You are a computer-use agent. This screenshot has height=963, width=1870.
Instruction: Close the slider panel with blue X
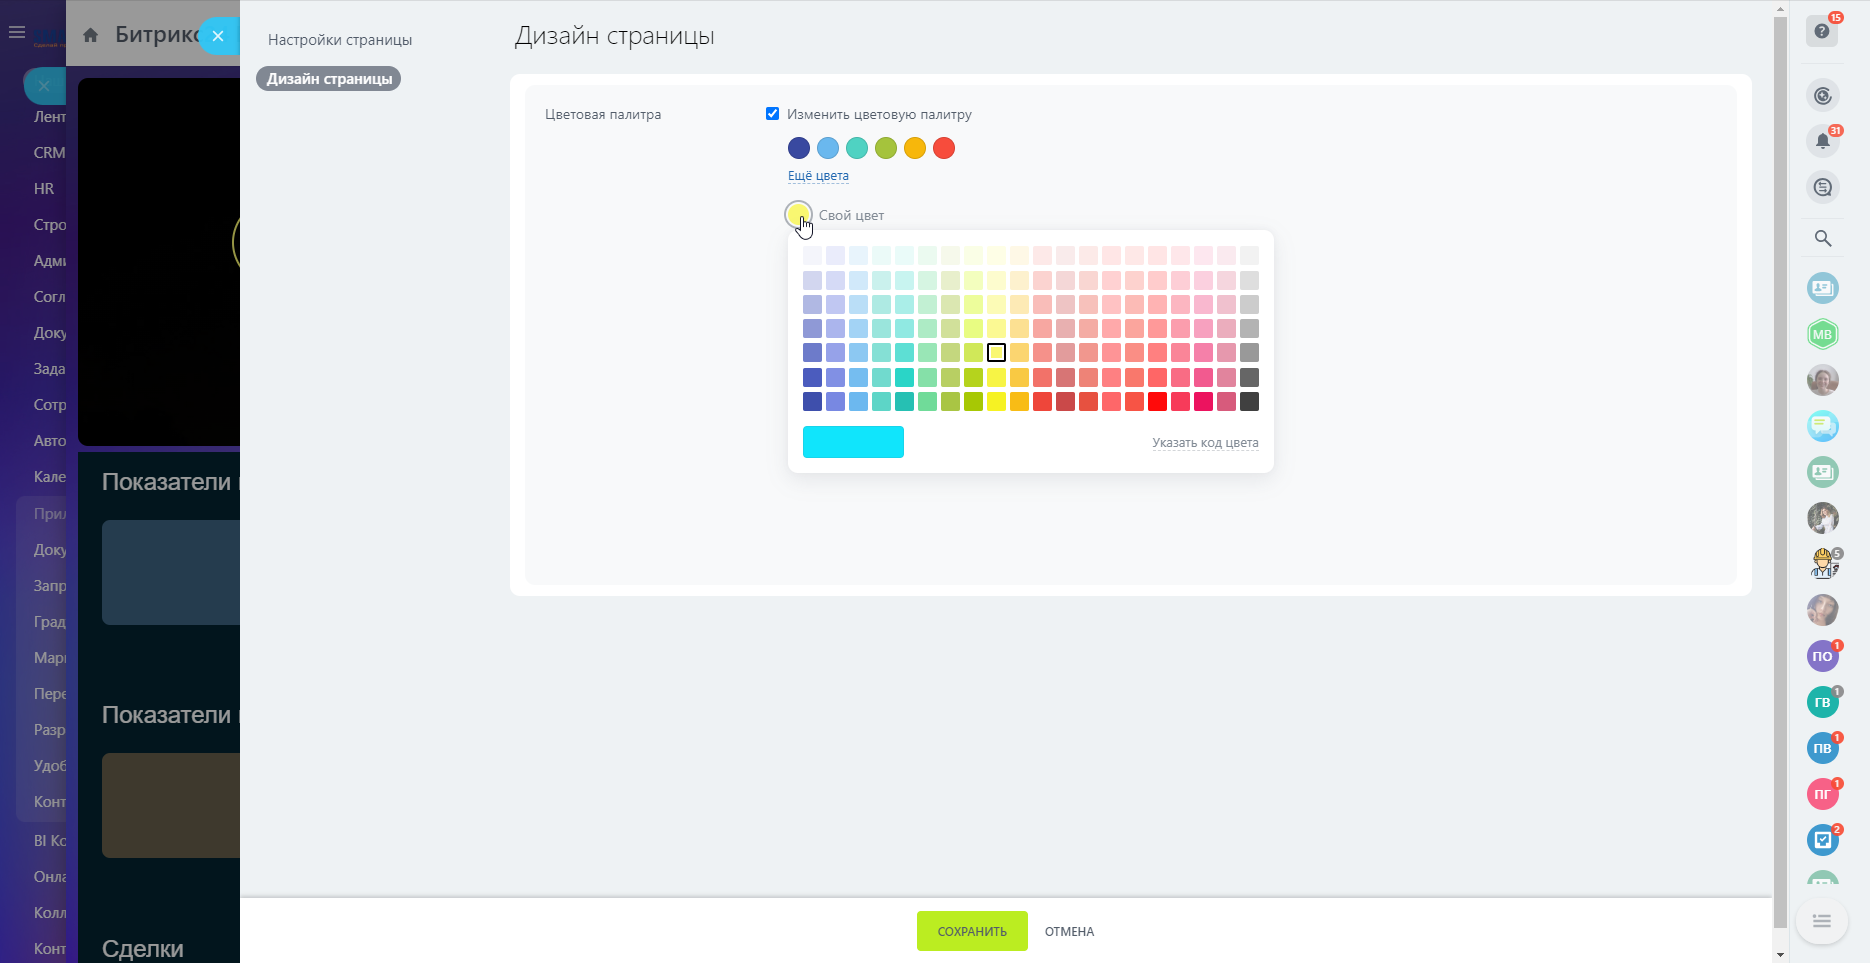(218, 36)
